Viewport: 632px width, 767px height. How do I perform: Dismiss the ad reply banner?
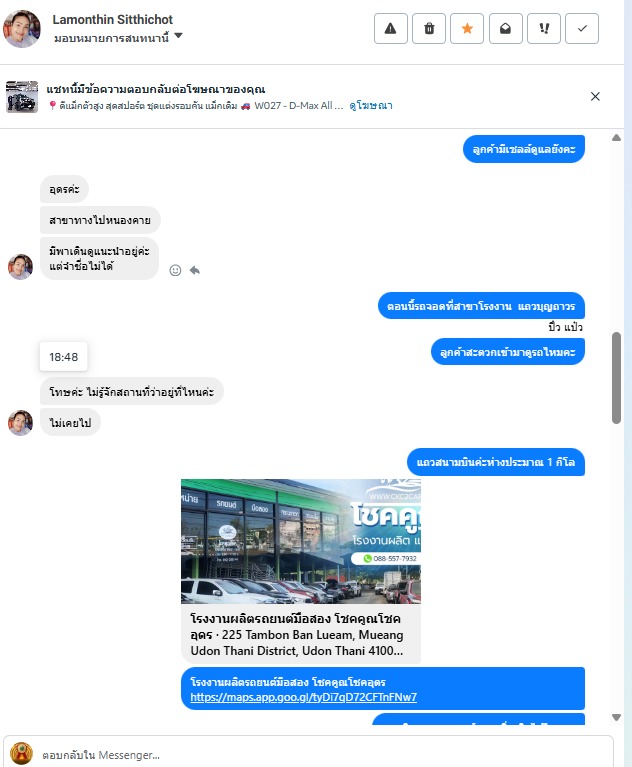pos(595,96)
